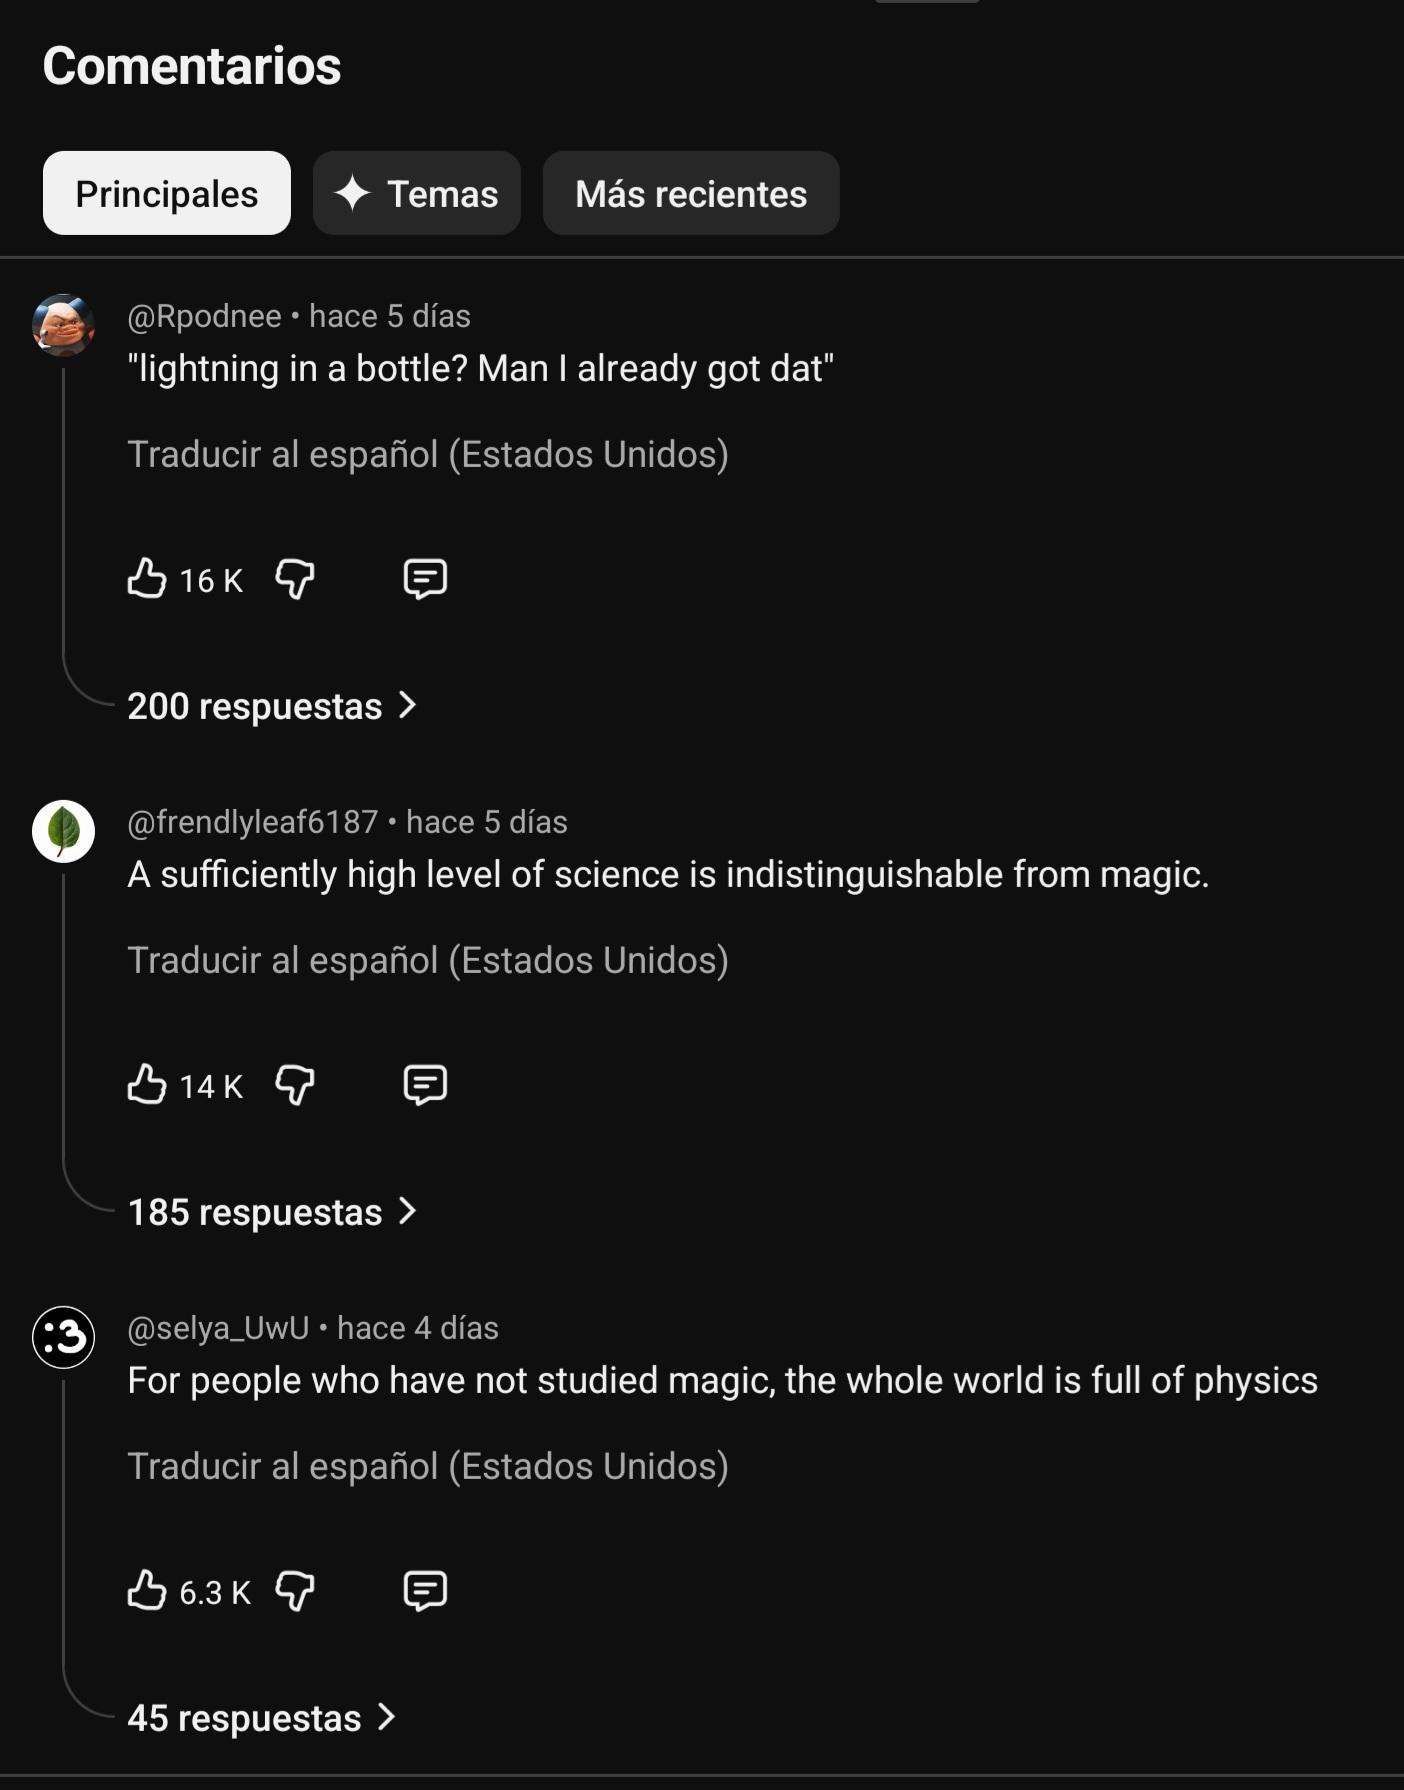
Task: Like the @Rpodnee lightning in a bottle comment
Action: (x=147, y=579)
